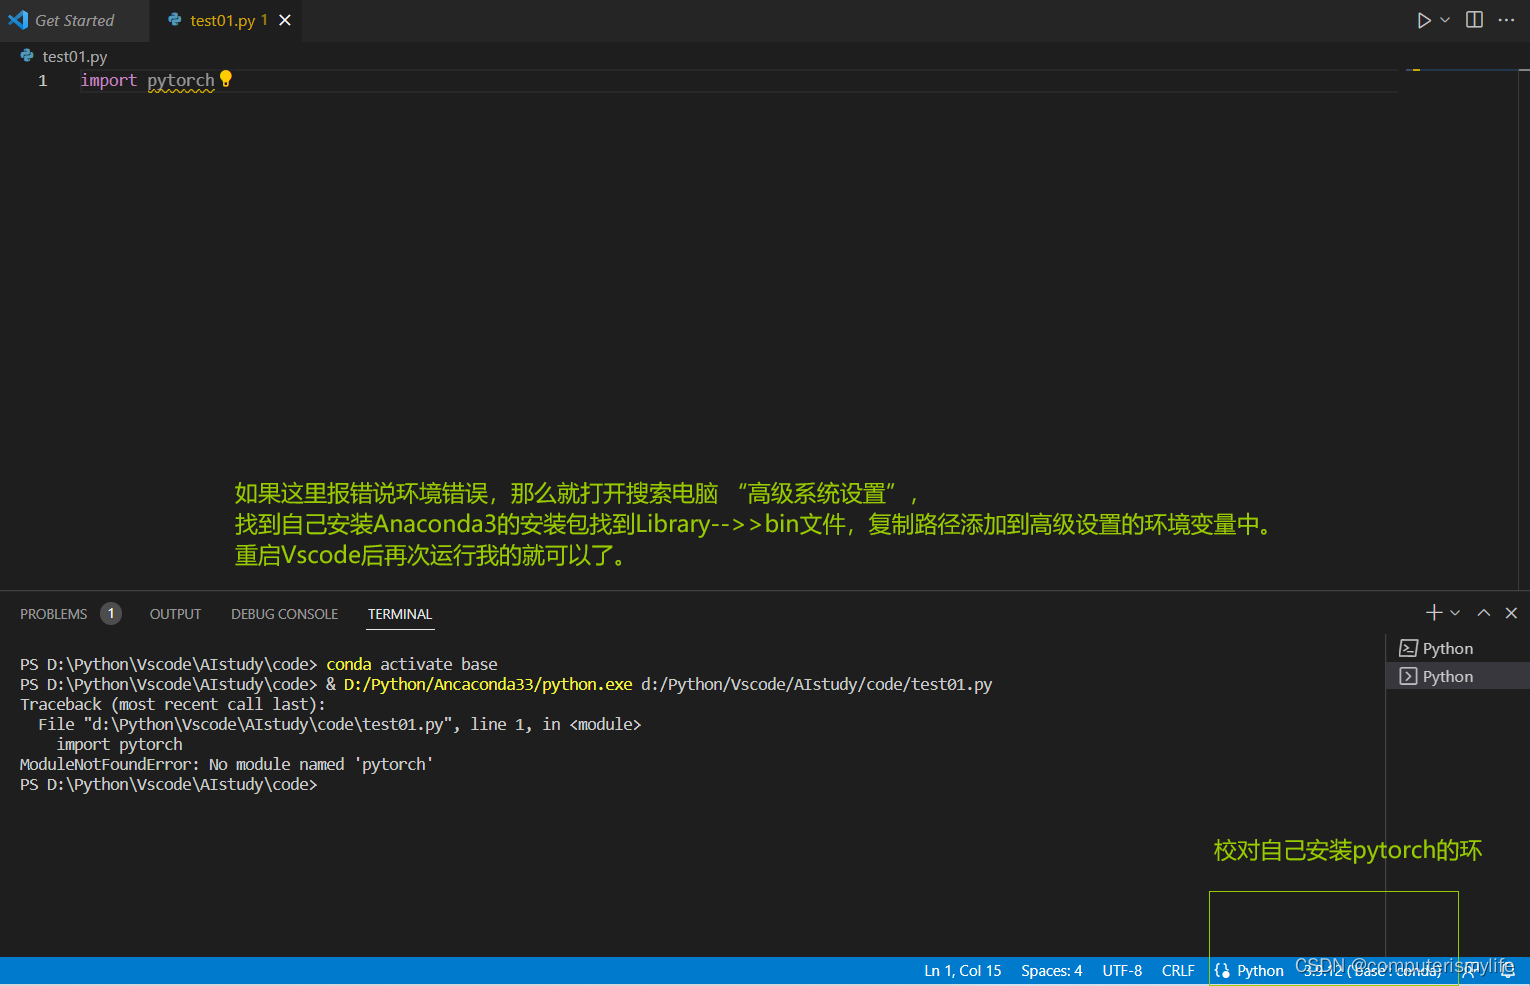Click the ModuleNotFoundError line in terminal

pyautogui.click(x=227, y=764)
